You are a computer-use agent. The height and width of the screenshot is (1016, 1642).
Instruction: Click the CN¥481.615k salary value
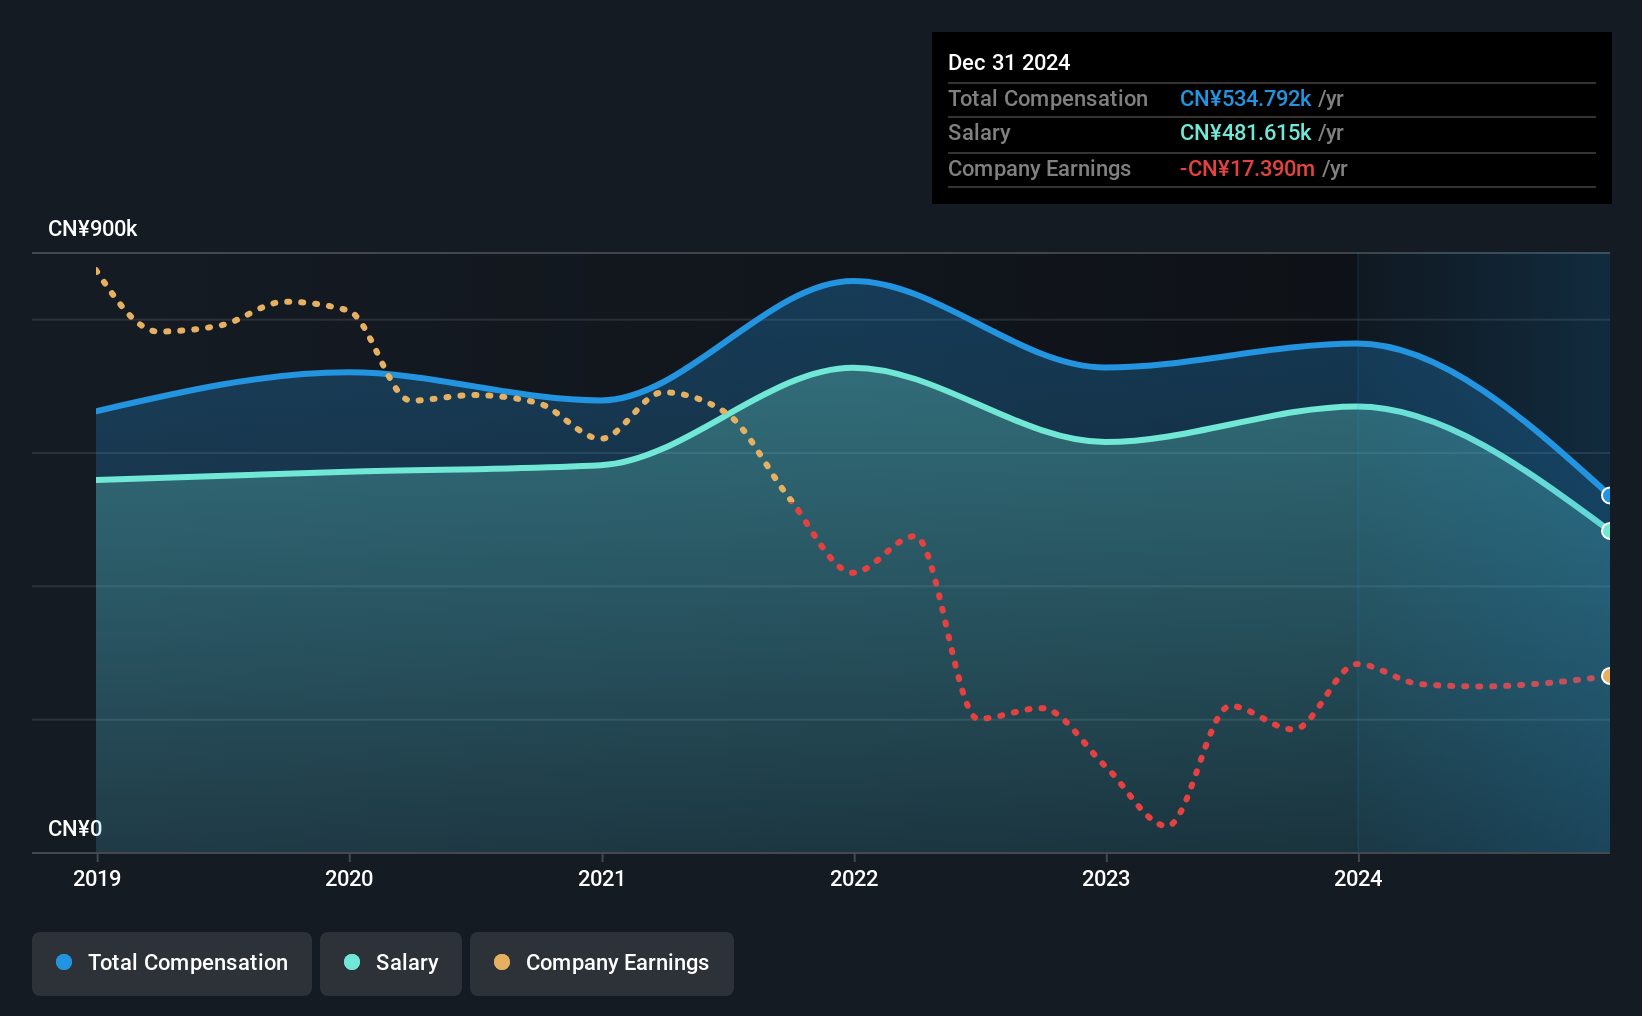tap(1245, 132)
